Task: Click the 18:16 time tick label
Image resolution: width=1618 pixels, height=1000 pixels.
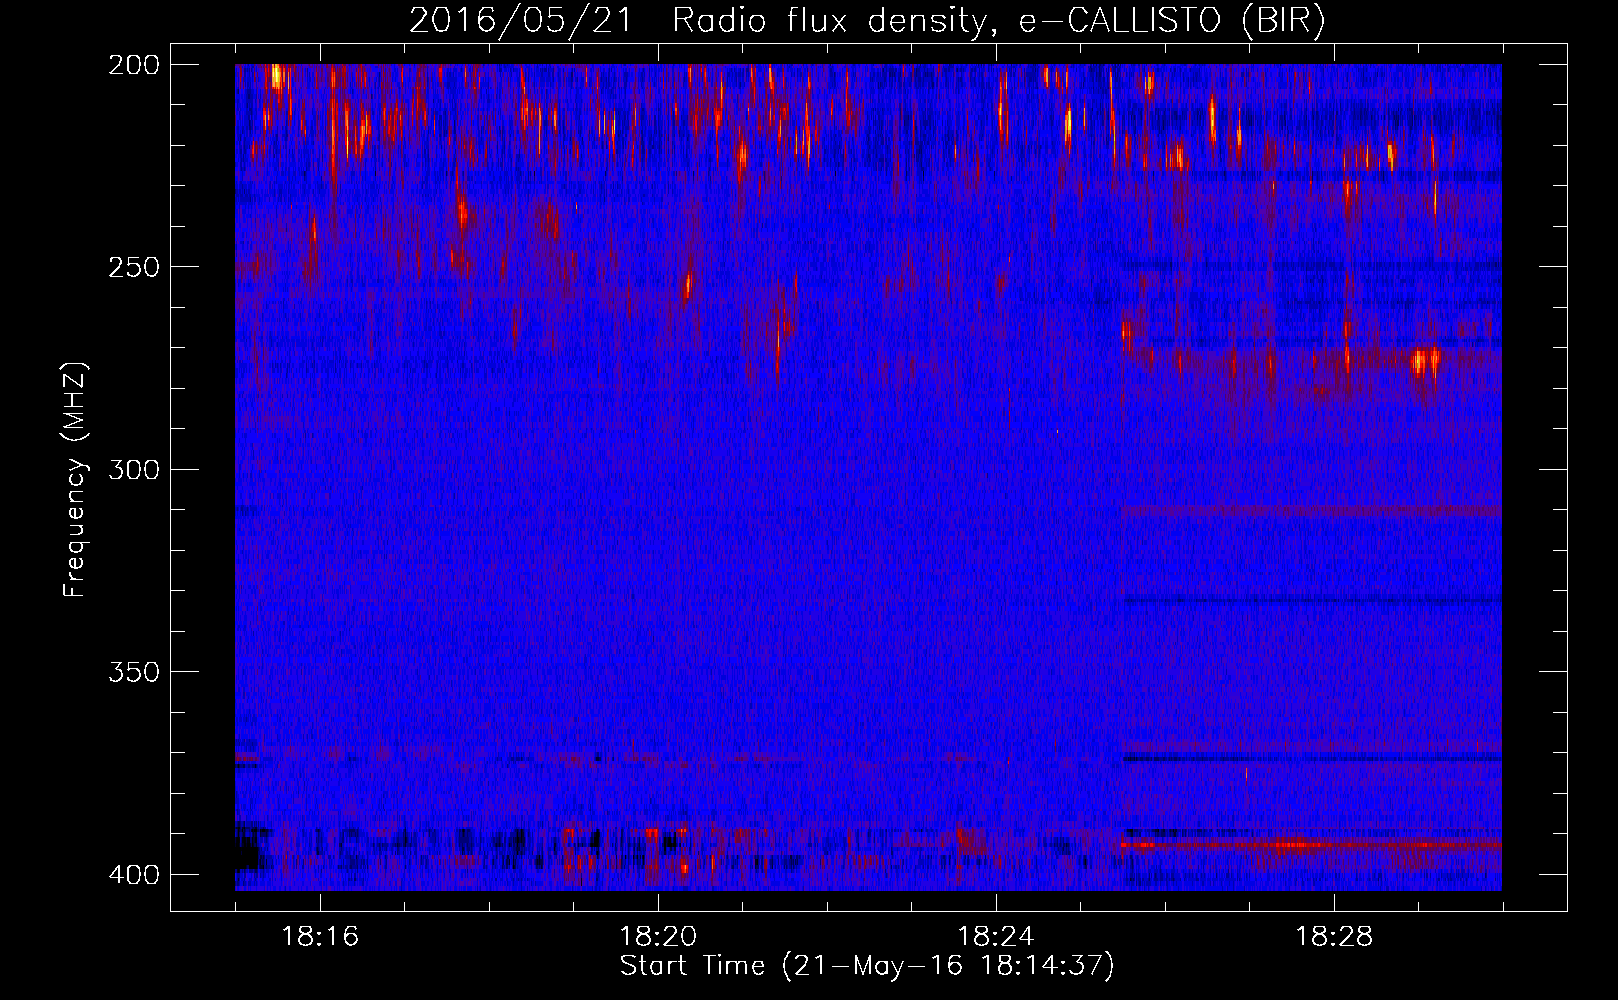Action: coord(320,937)
